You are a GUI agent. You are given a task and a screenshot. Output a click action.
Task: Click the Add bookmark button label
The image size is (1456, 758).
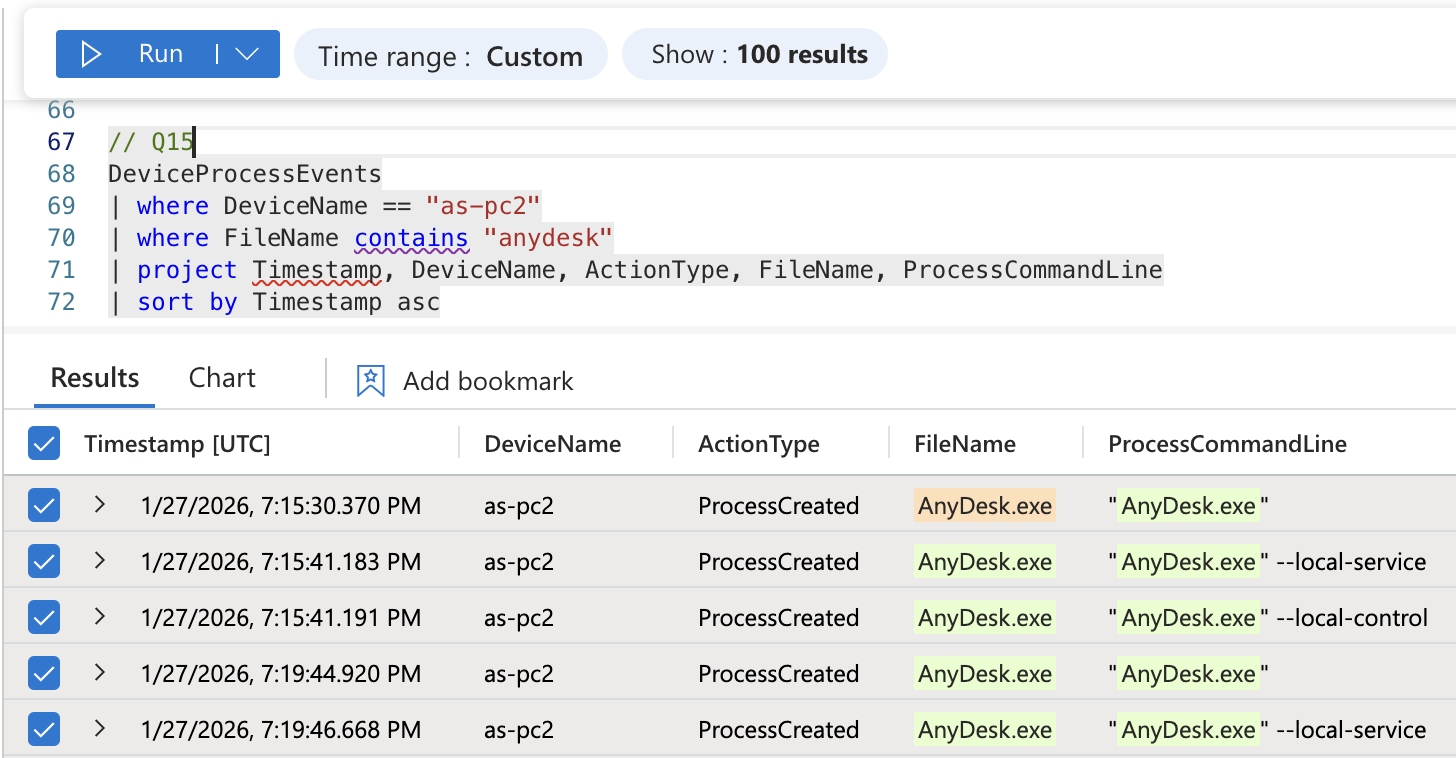pos(488,381)
